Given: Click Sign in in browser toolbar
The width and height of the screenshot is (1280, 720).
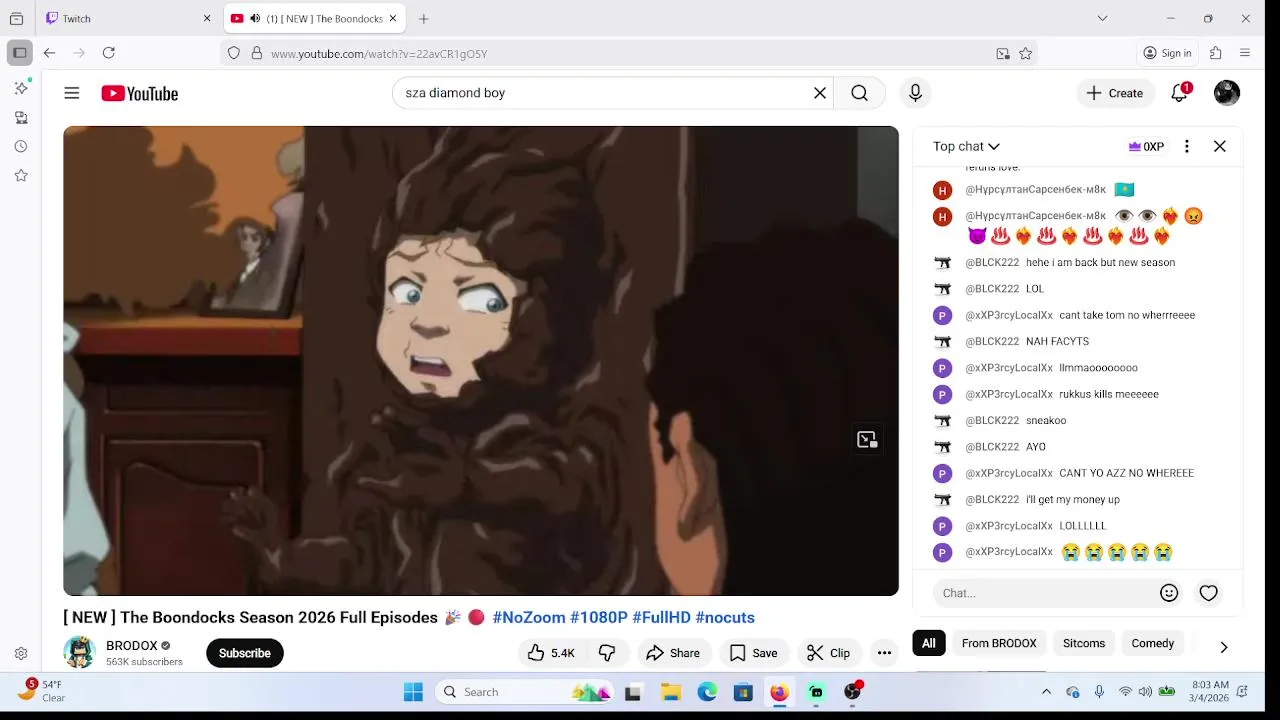Looking at the screenshot, I should (x=1167, y=53).
